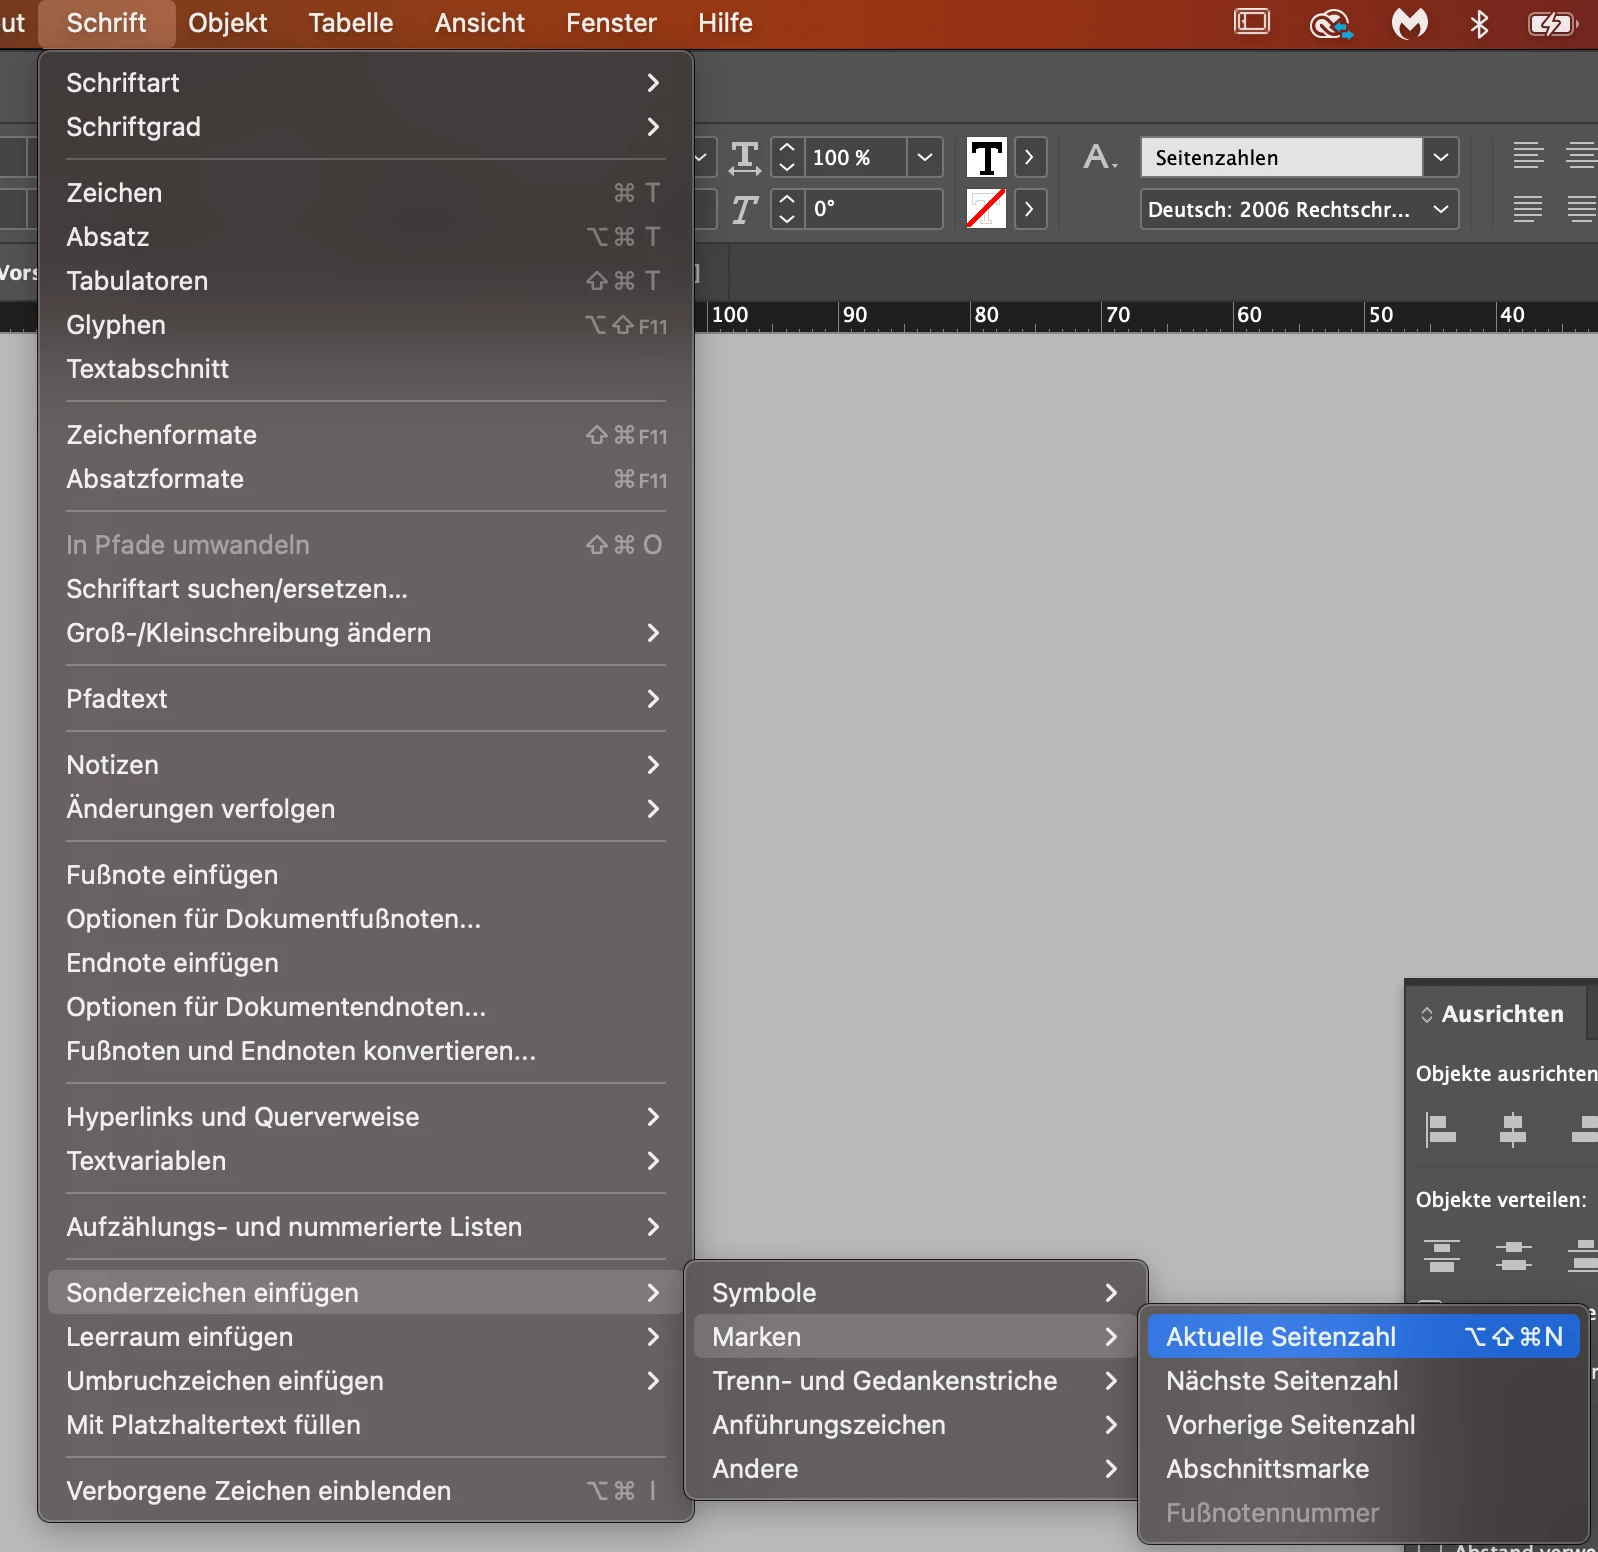This screenshot has height=1552, width=1598.
Task: Open Absatzformate panel entry
Action: point(365,479)
